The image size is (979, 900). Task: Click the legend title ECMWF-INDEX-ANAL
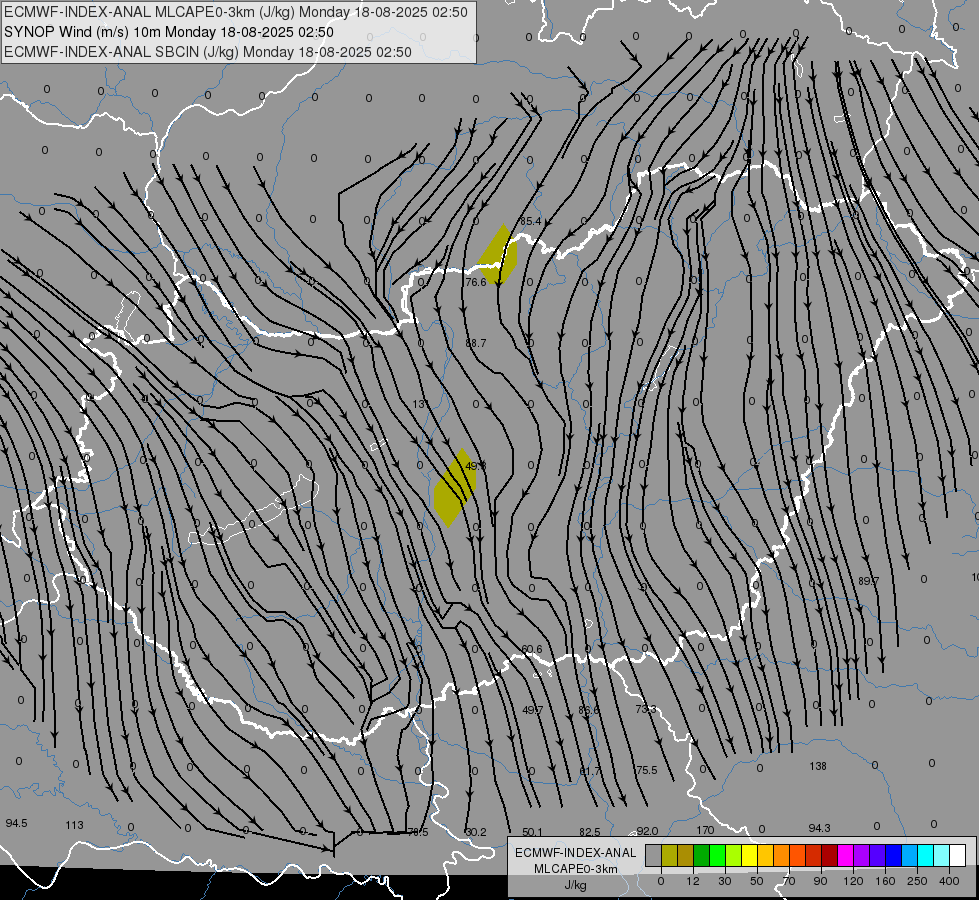coord(576,853)
